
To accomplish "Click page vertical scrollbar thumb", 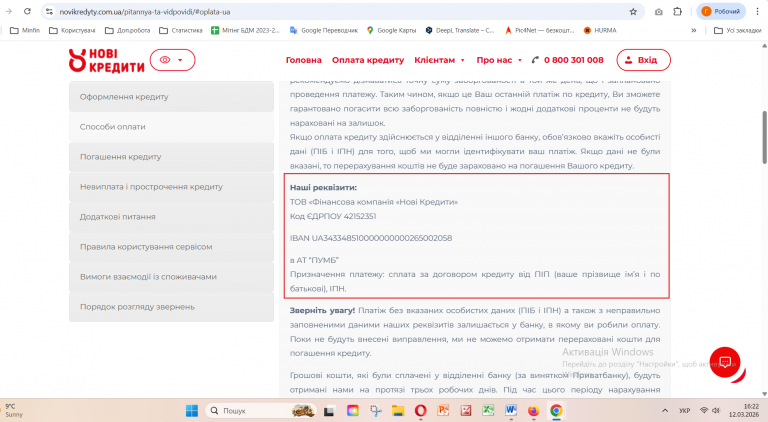I will click(x=764, y=138).
